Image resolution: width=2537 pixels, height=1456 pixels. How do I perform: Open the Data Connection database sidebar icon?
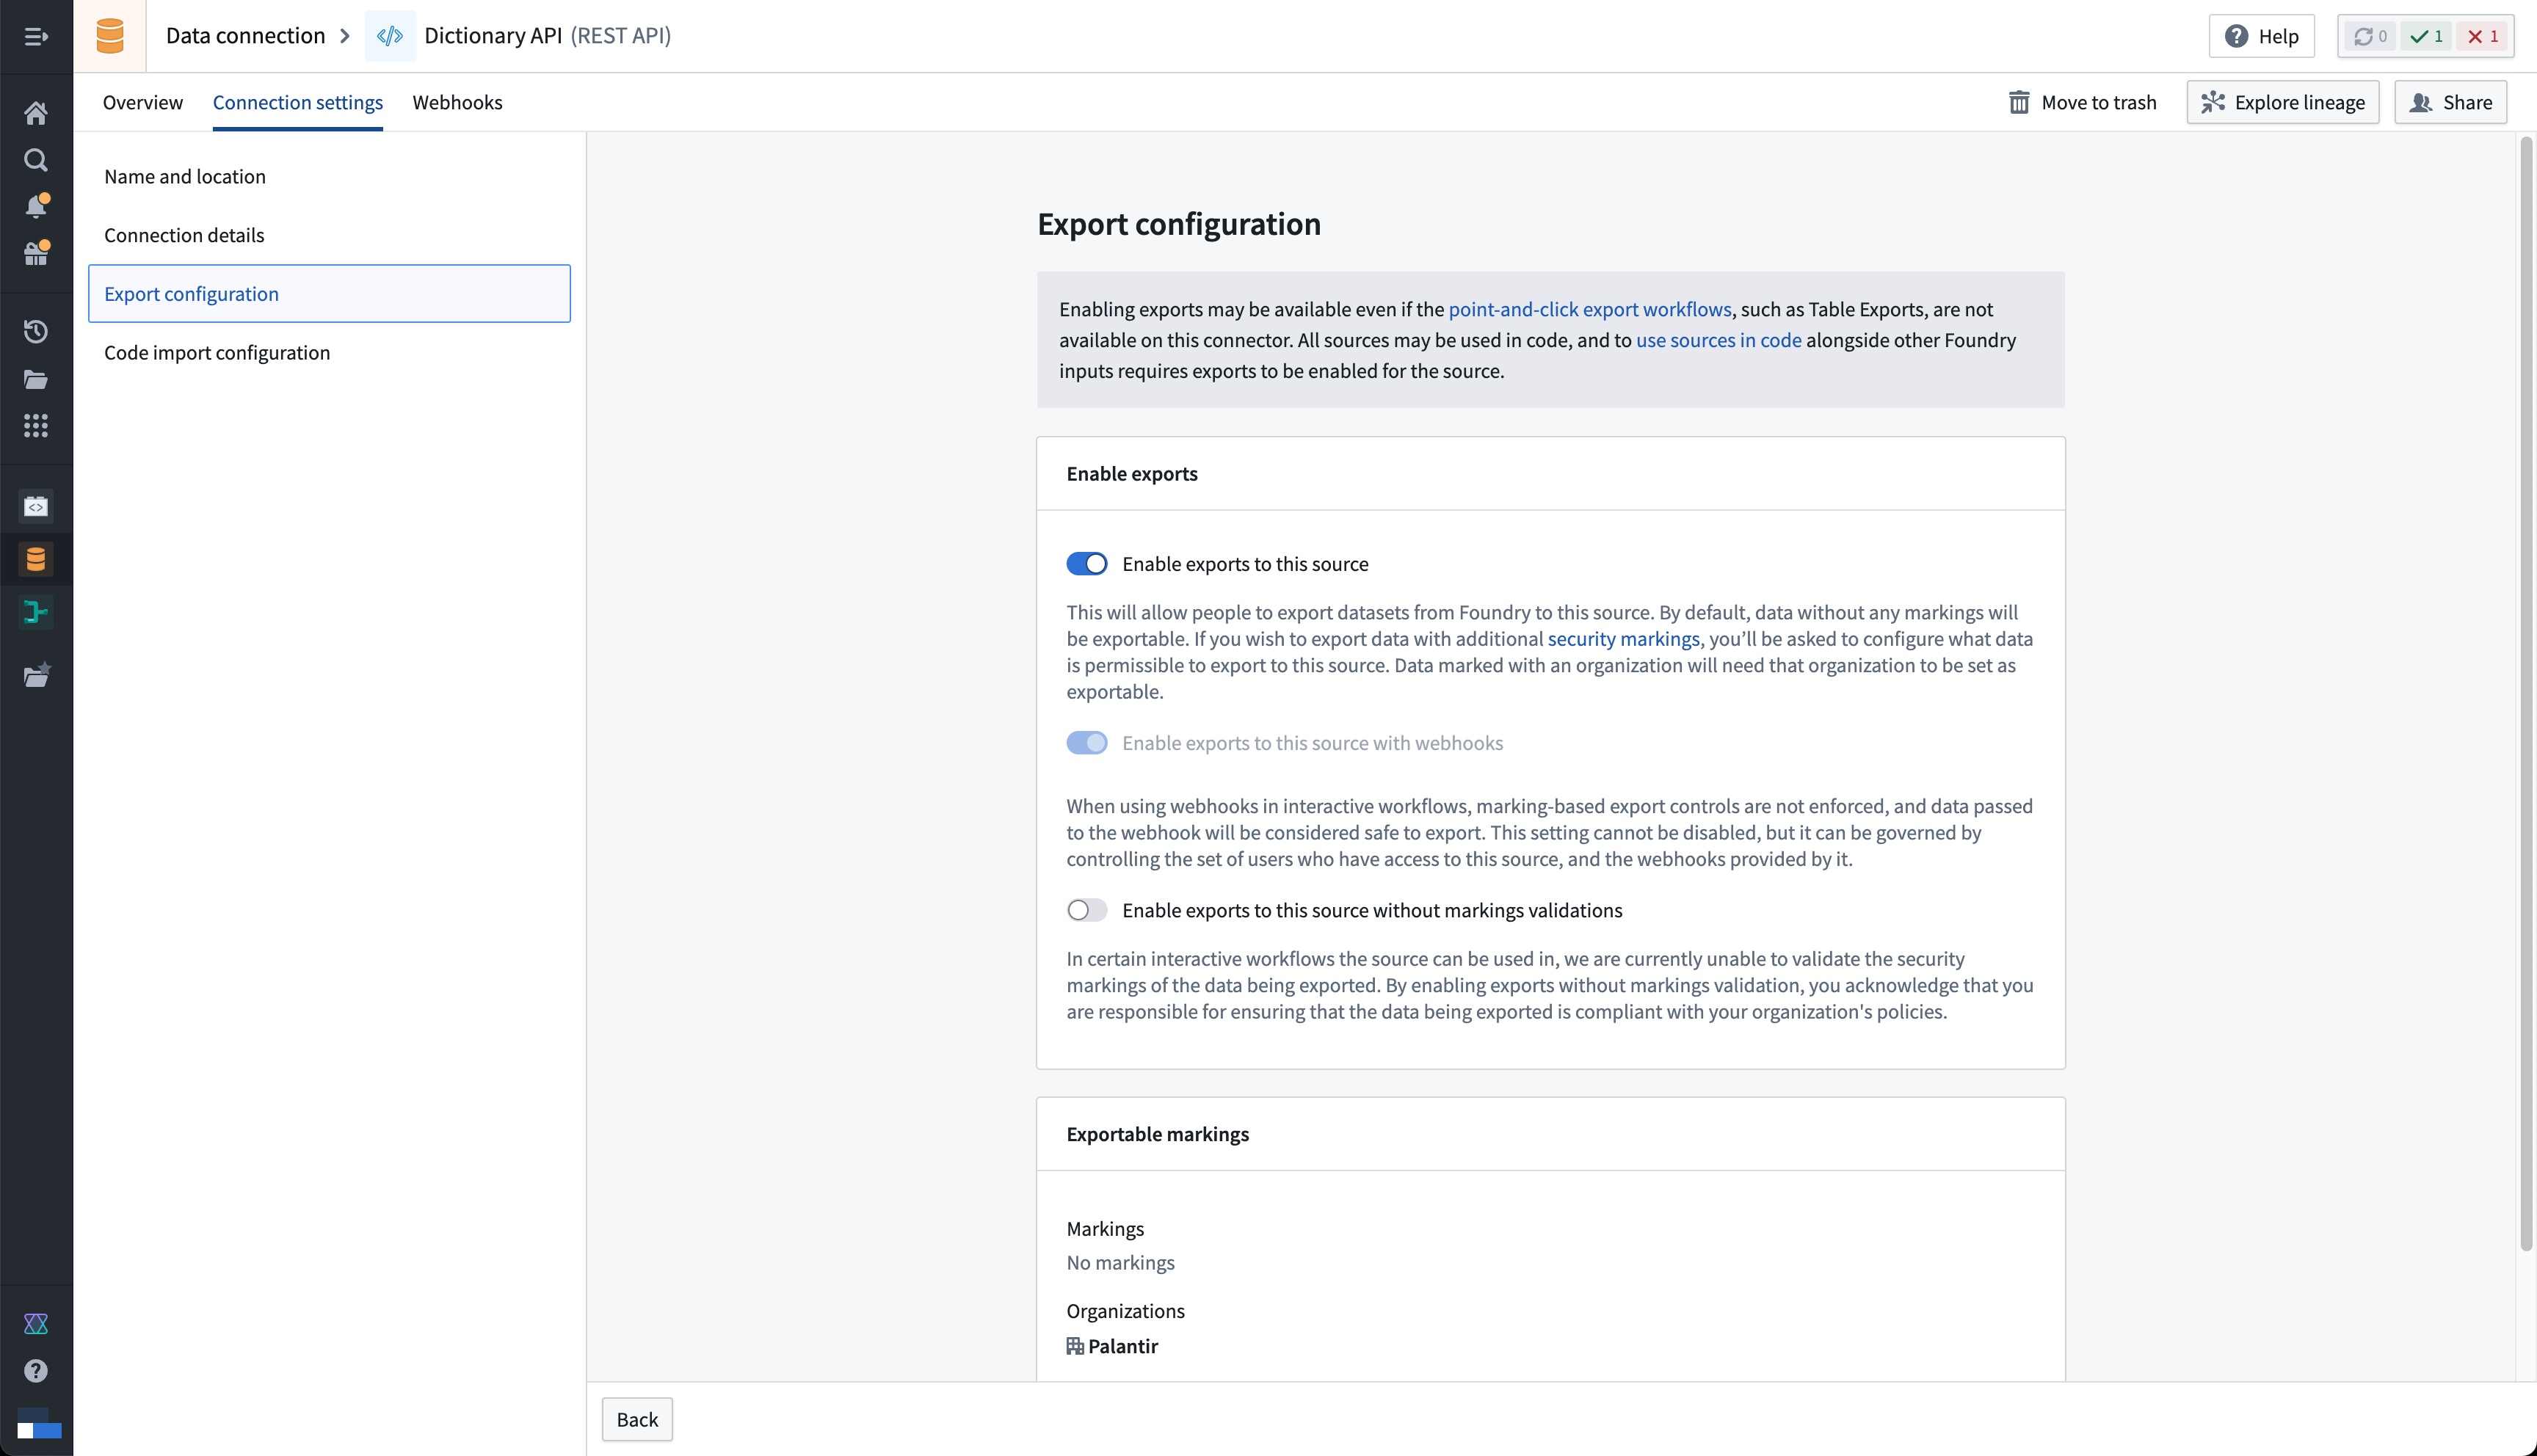[36, 559]
